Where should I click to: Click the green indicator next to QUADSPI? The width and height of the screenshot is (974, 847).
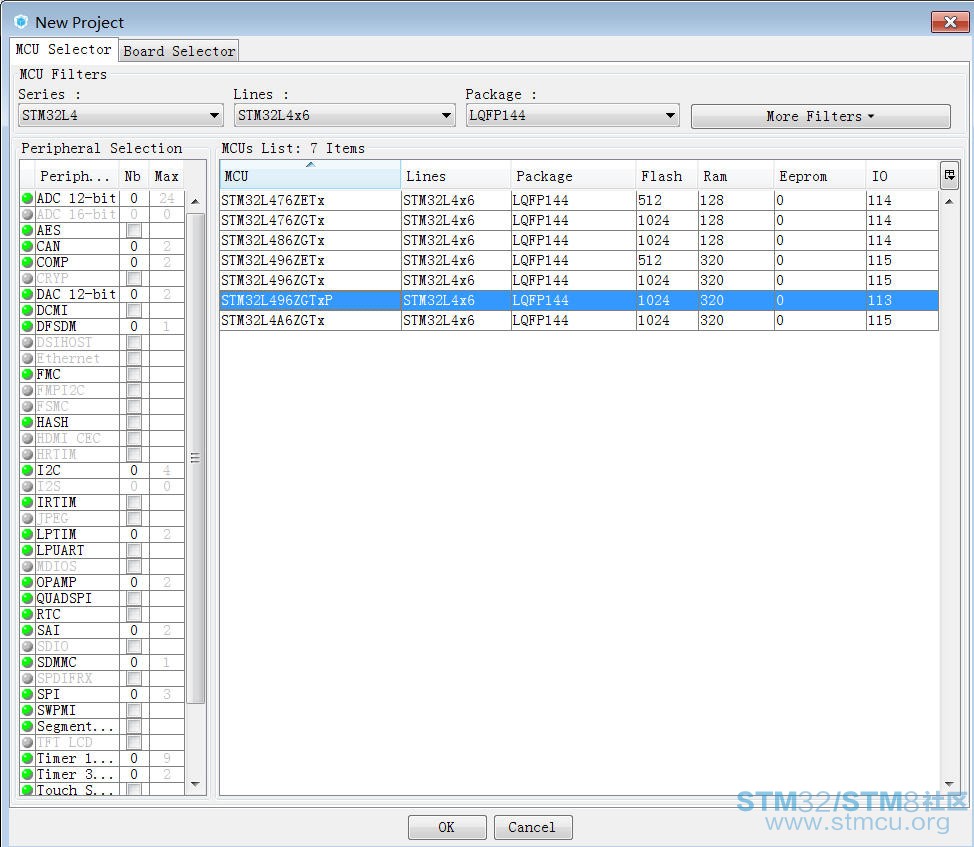tap(27, 599)
